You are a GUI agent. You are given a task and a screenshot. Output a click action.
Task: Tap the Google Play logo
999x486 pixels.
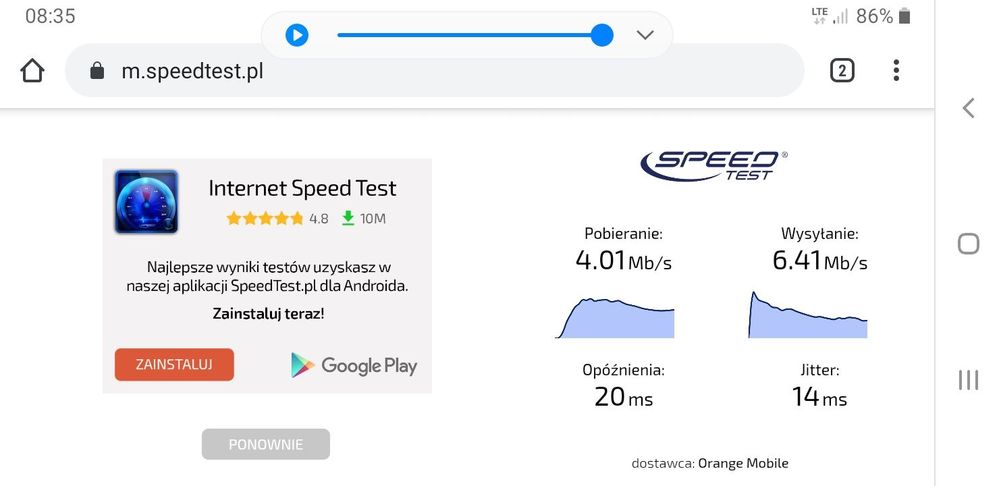[354, 365]
